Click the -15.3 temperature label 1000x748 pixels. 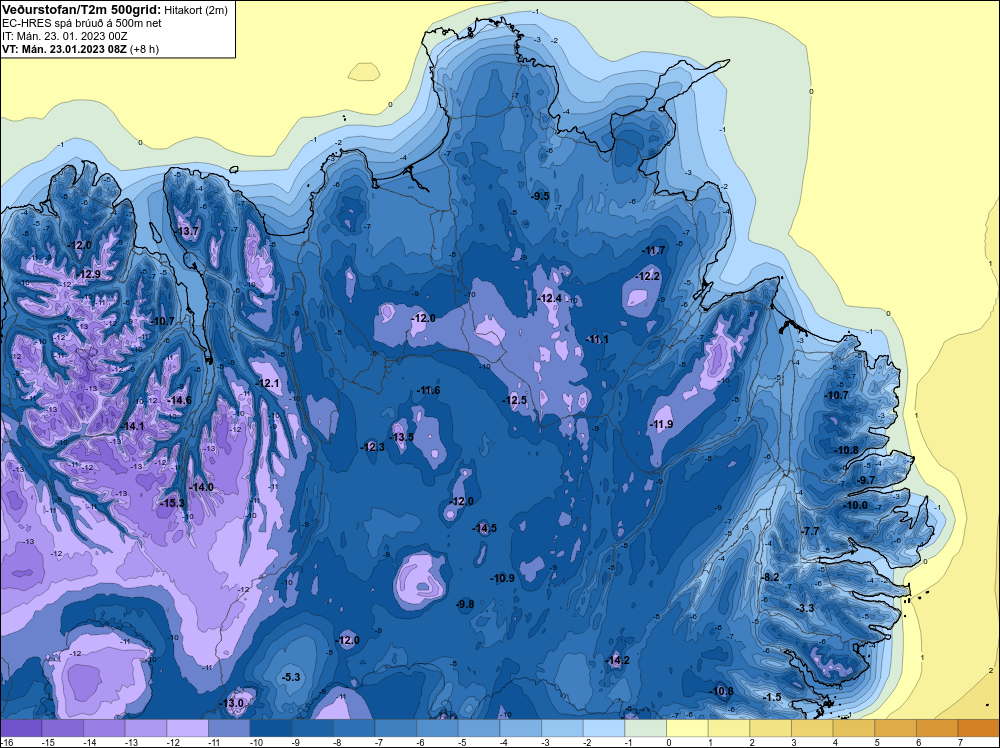[172, 503]
